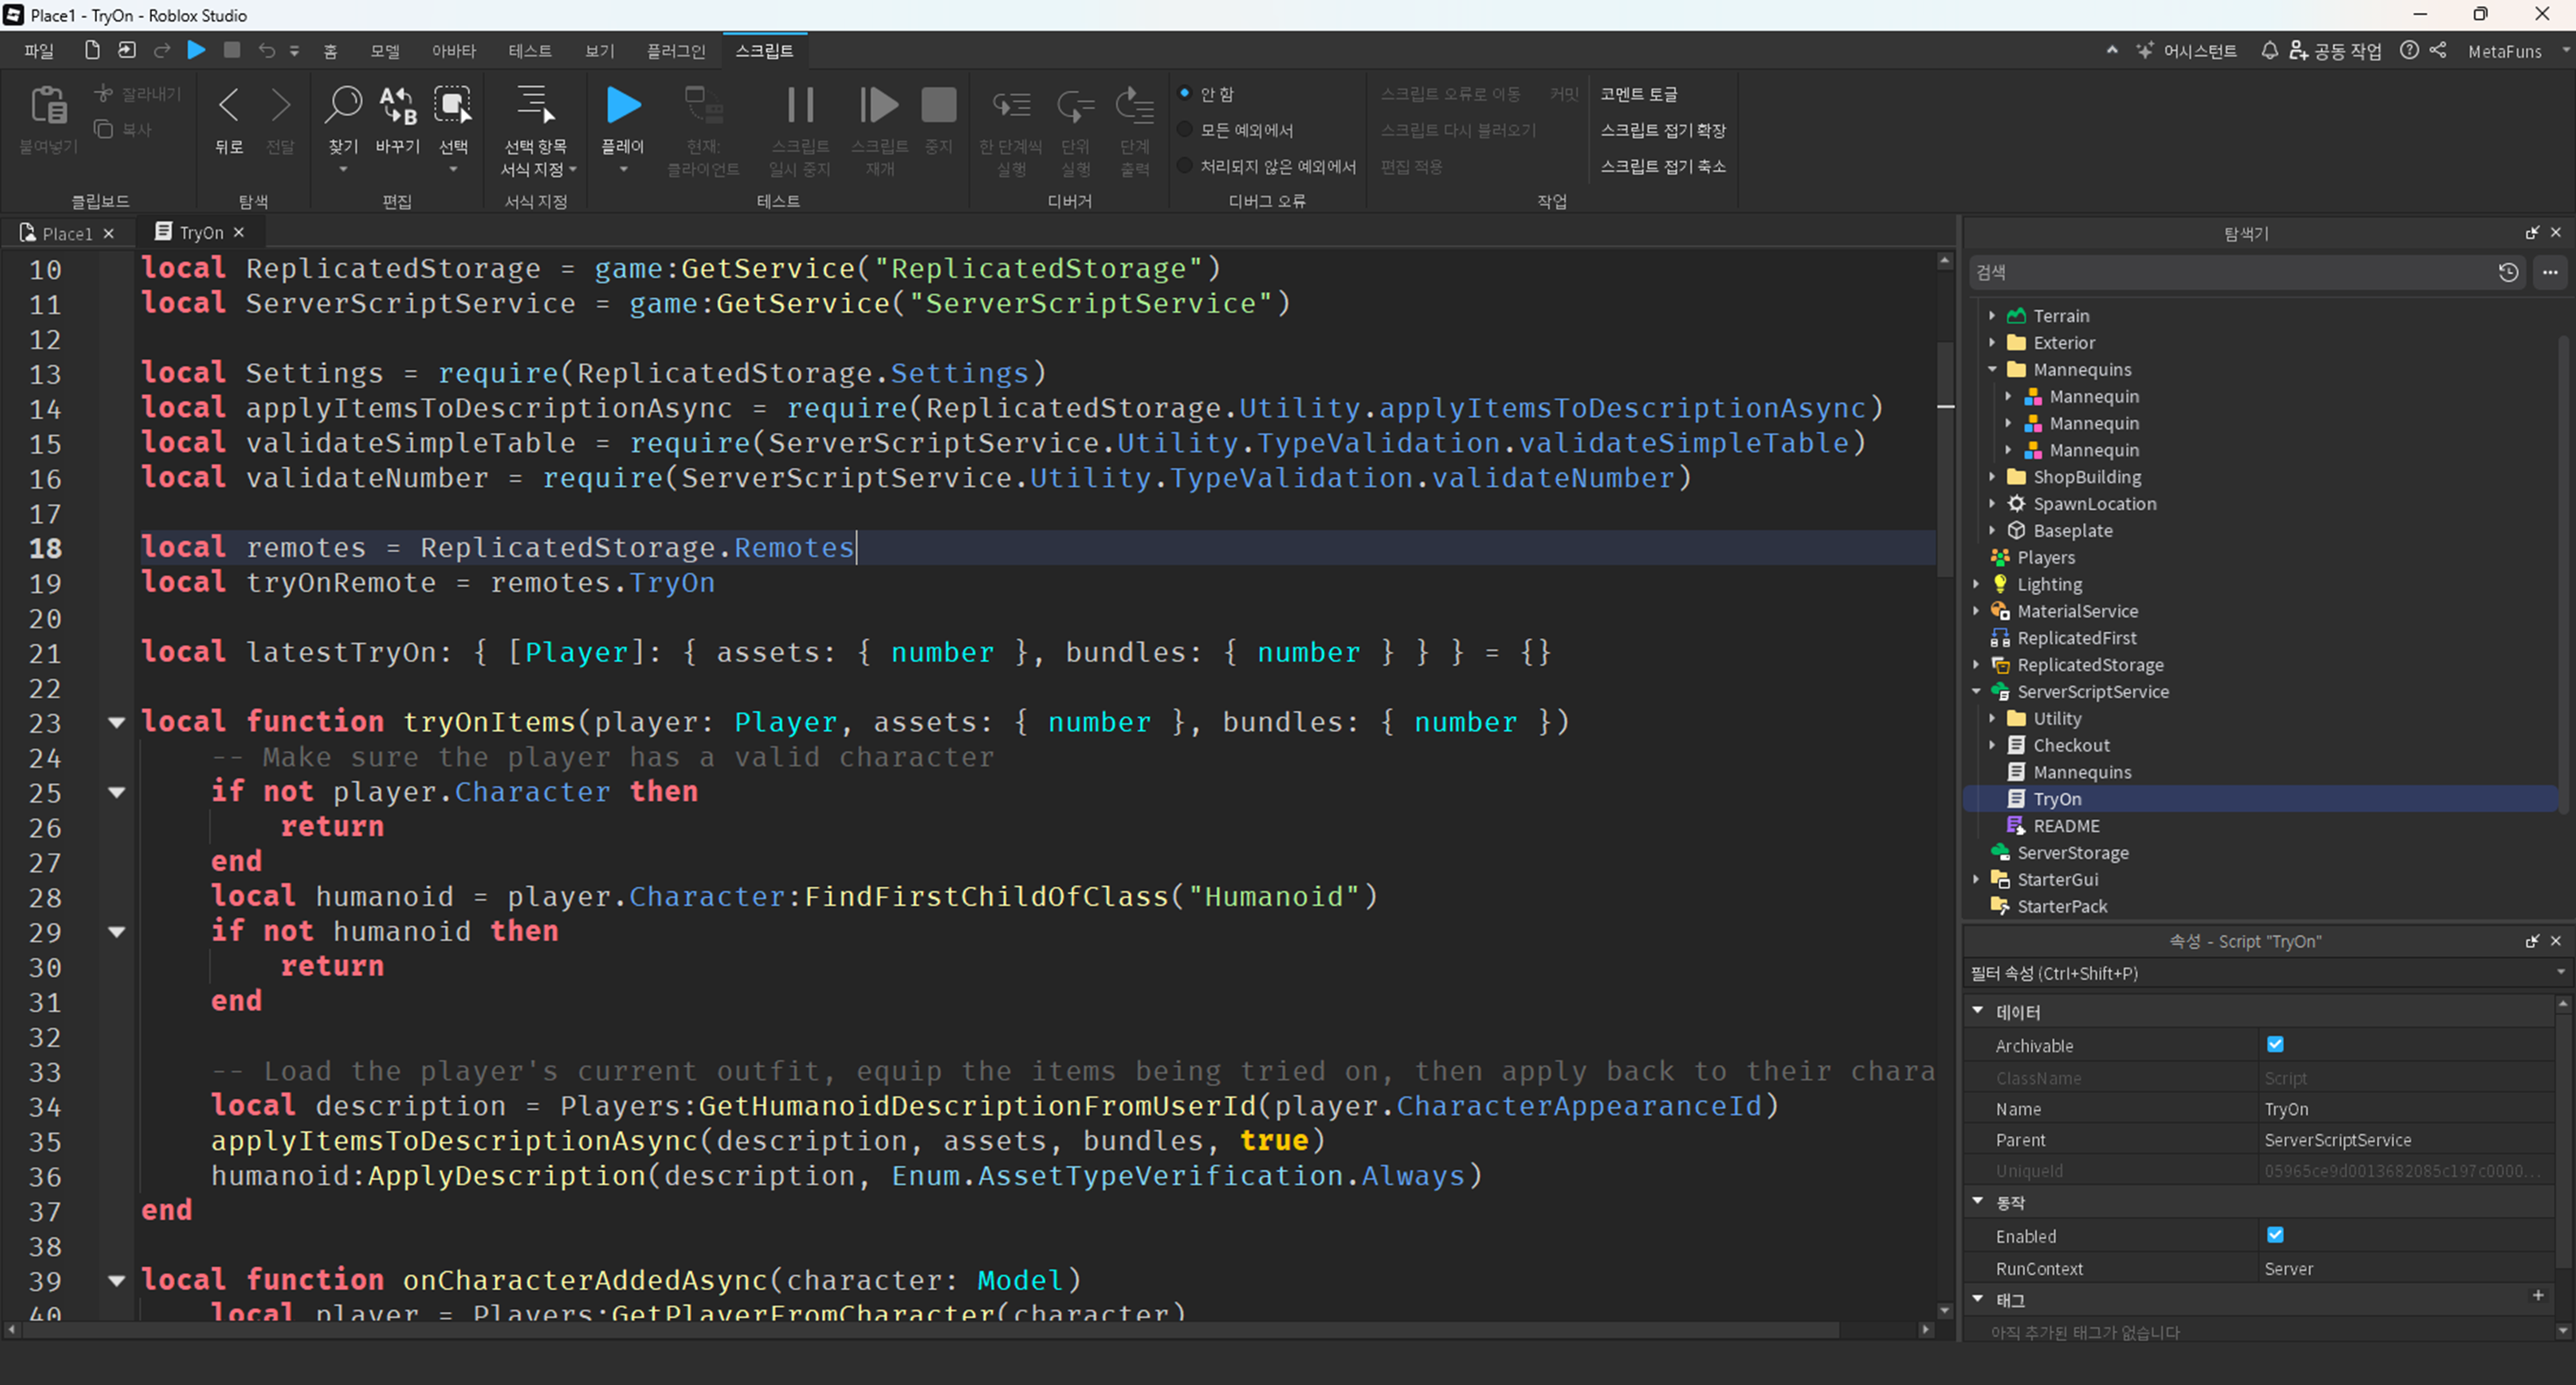The width and height of the screenshot is (2576, 1385).
Task: Open the Assistant (어시스턴트) sparkle icon
Action: tap(2144, 50)
